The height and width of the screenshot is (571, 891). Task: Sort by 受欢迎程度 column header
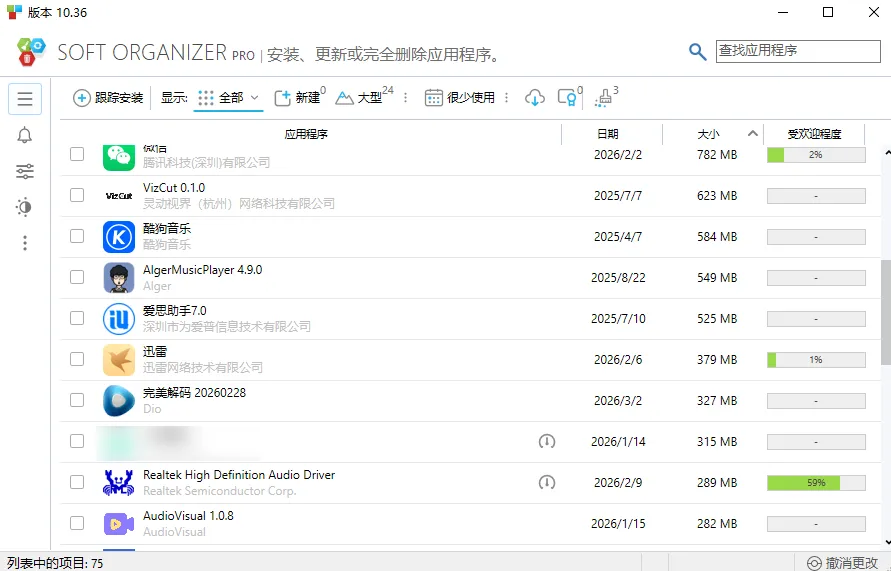(x=814, y=134)
